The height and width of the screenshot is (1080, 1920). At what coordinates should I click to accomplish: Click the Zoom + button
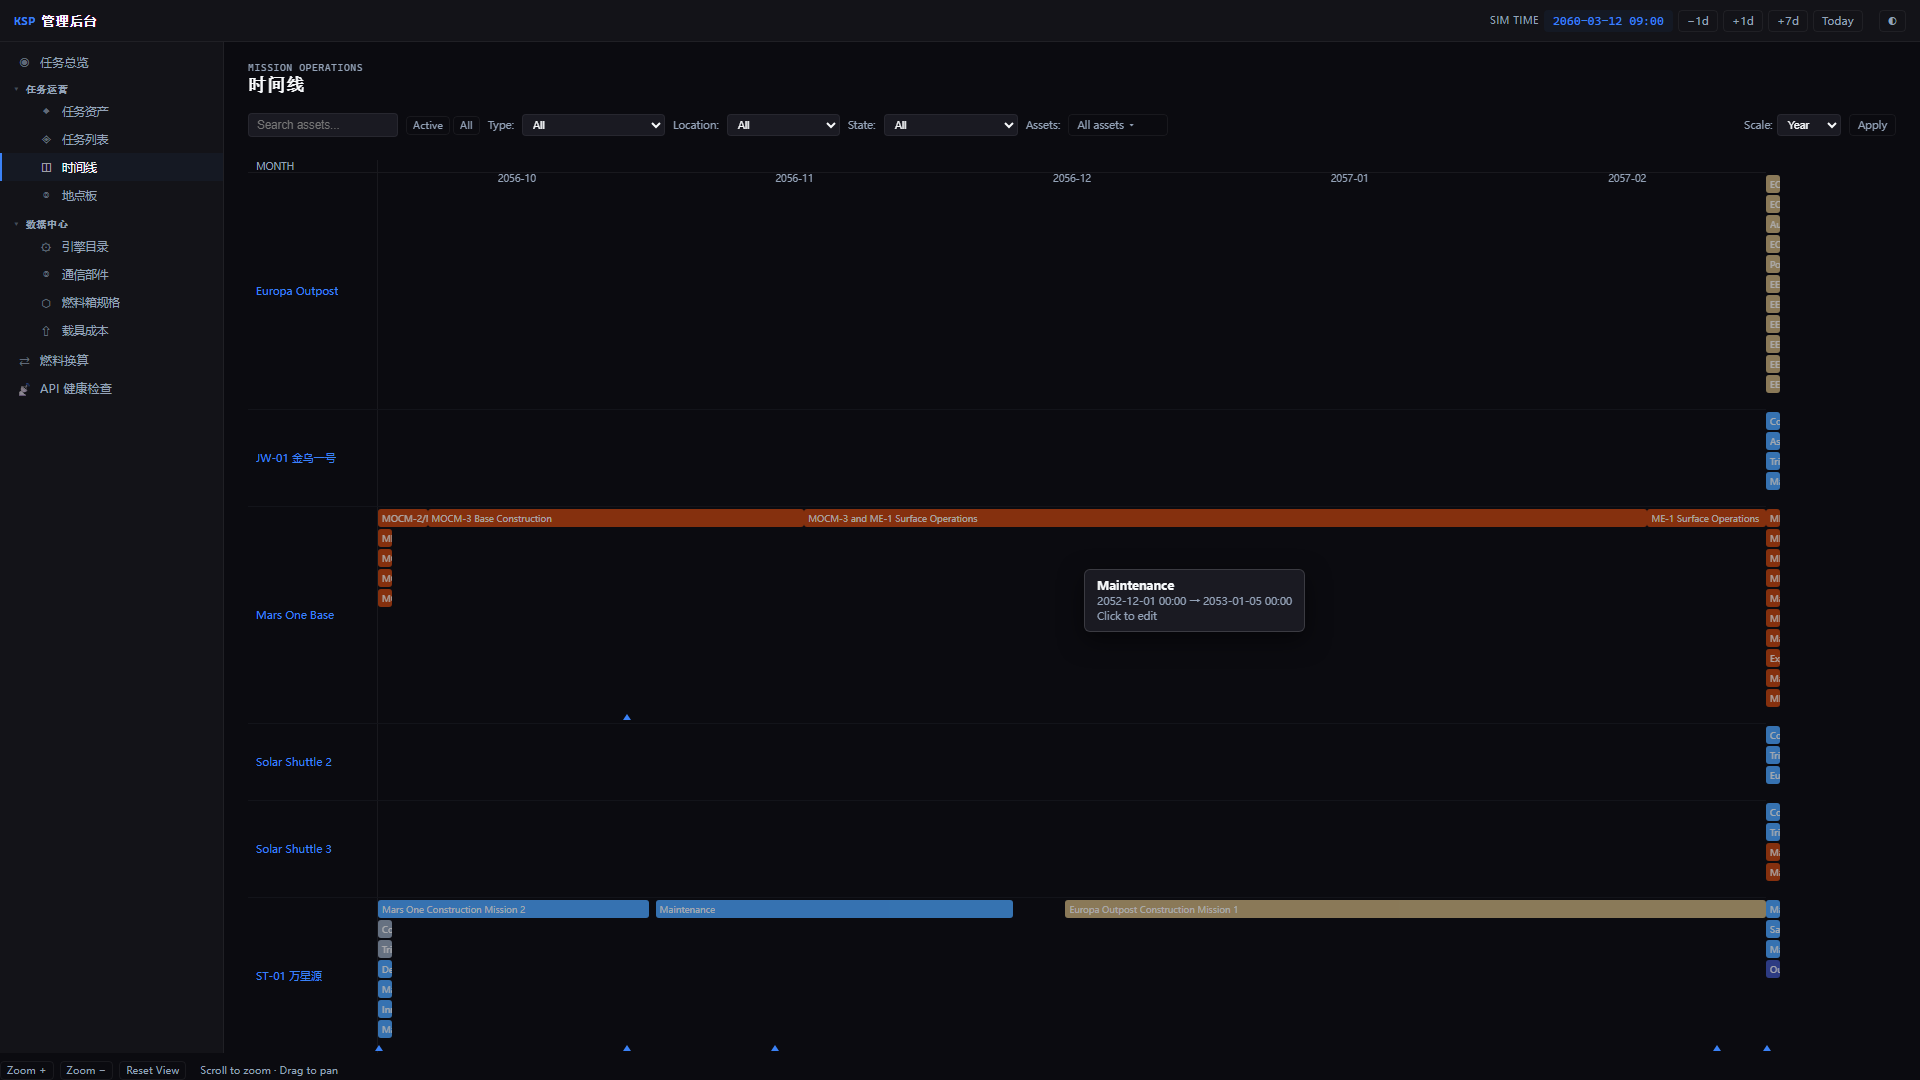(27, 1070)
